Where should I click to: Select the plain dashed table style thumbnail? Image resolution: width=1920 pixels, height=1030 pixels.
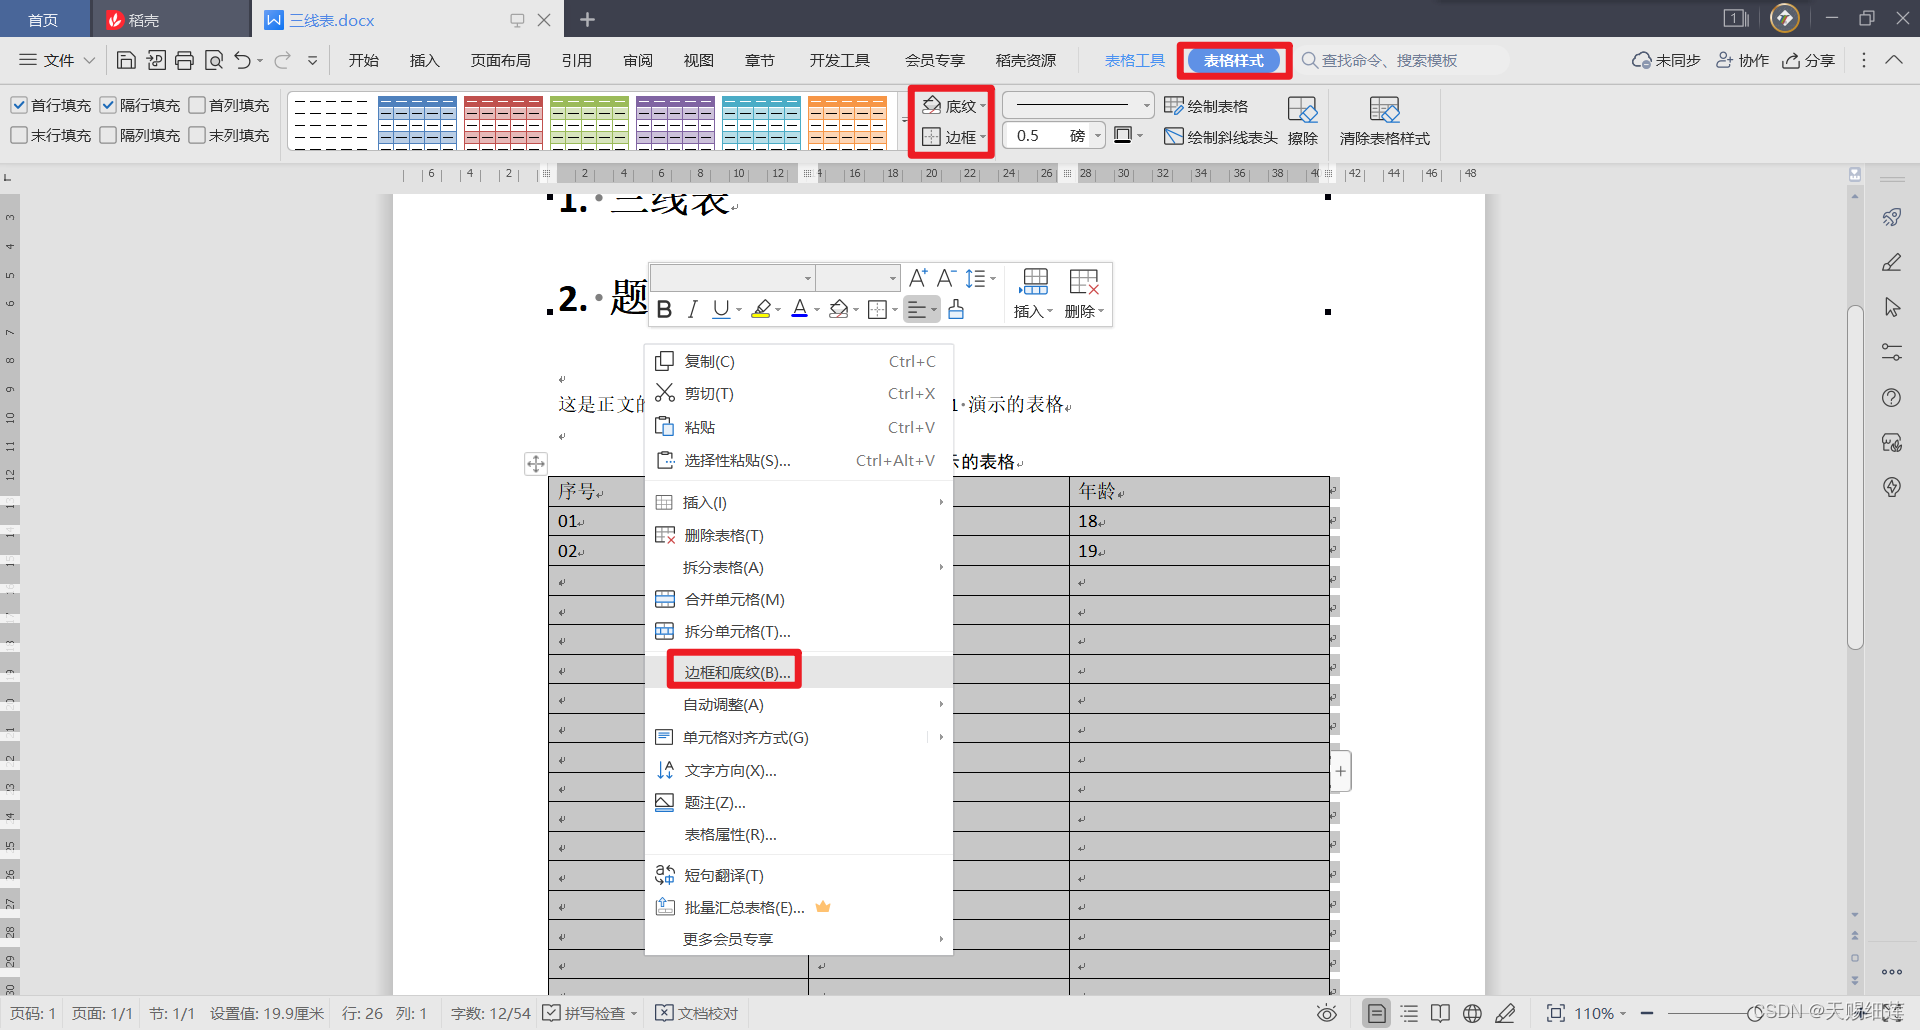coord(331,123)
